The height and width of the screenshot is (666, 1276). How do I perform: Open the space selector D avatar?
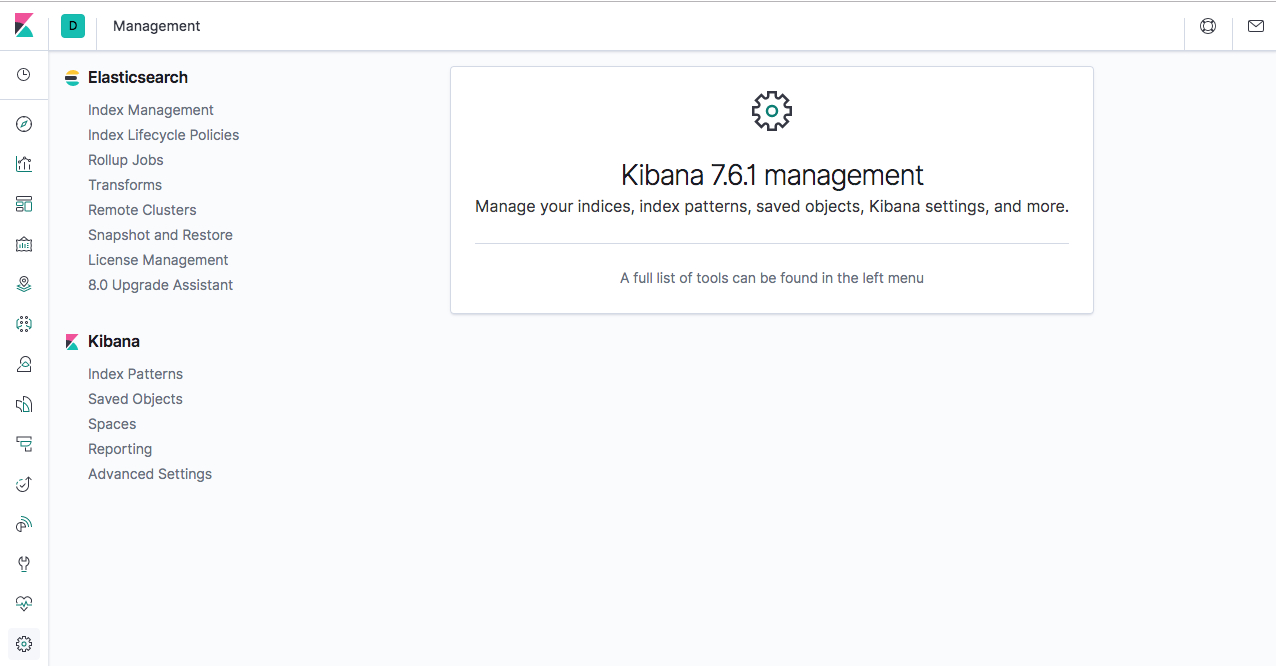click(x=73, y=26)
